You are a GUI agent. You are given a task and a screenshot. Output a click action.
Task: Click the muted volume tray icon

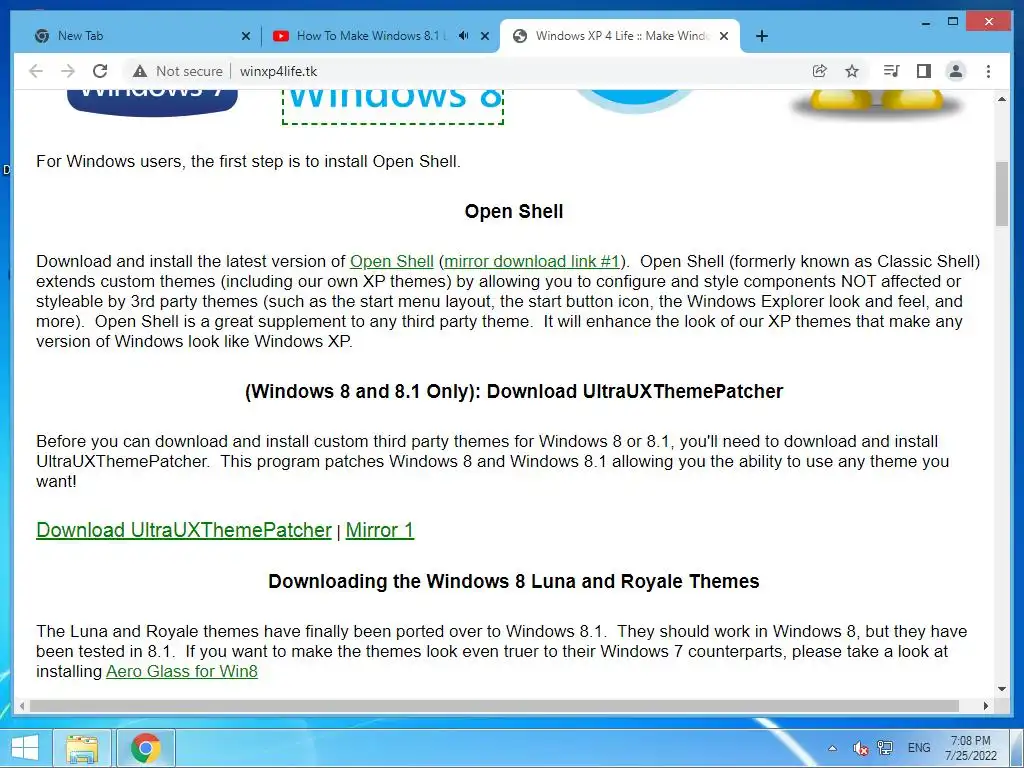coord(860,748)
